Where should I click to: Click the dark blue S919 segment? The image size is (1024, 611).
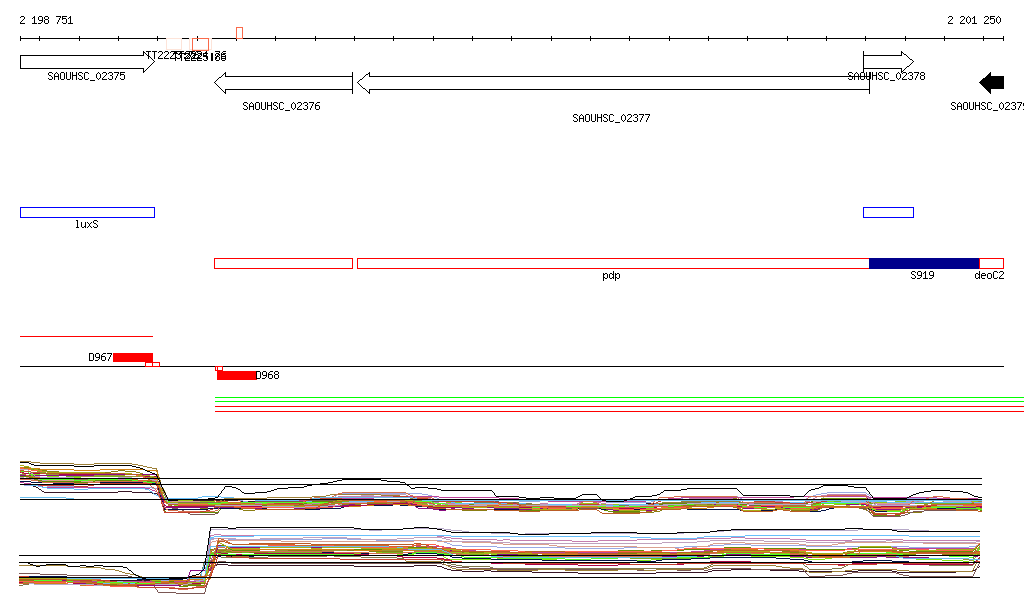pos(923,263)
